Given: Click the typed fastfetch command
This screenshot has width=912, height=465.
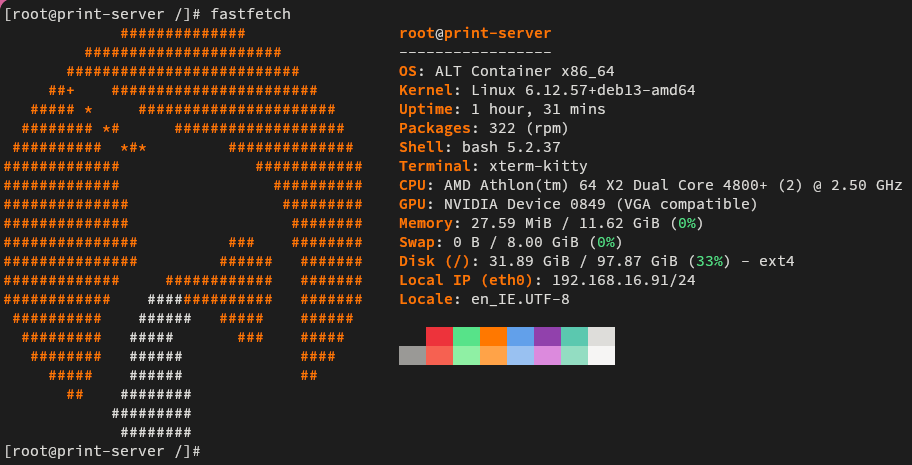Looking at the screenshot, I should (x=251, y=15).
